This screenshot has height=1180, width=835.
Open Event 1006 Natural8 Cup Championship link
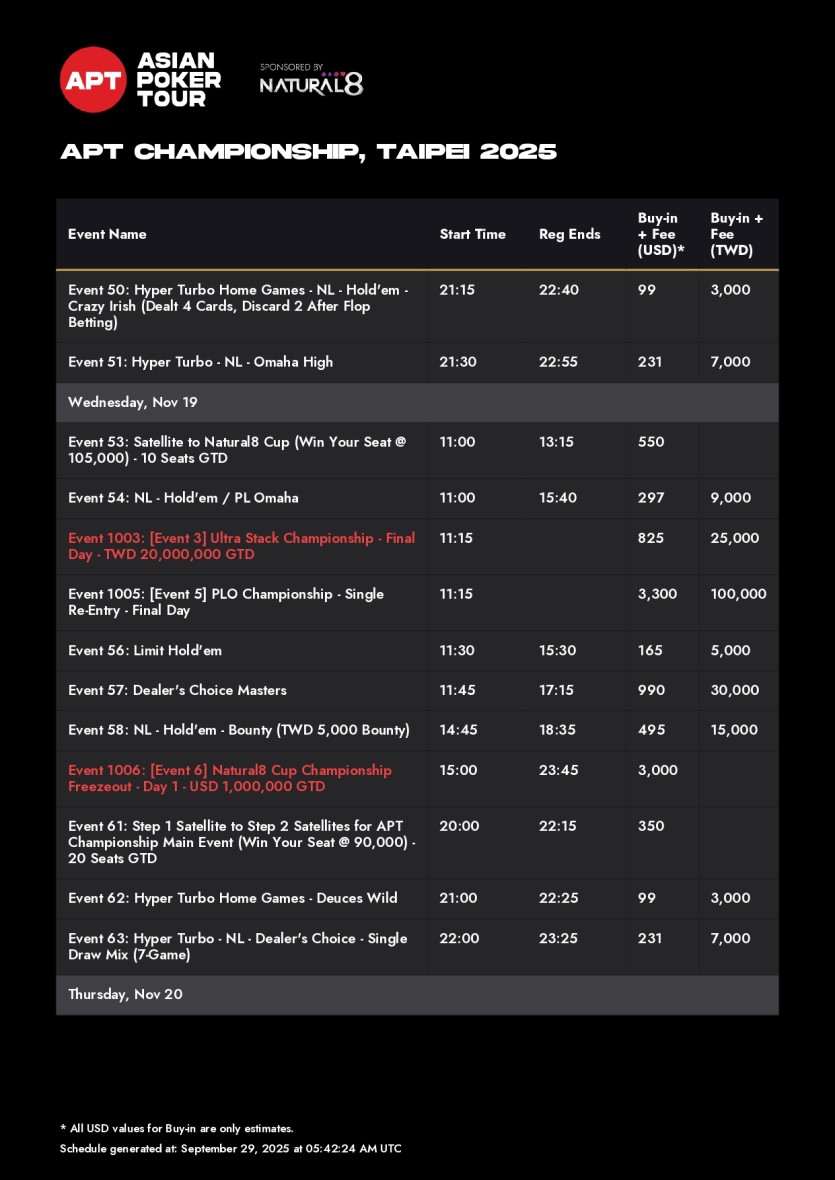[229, 778]
